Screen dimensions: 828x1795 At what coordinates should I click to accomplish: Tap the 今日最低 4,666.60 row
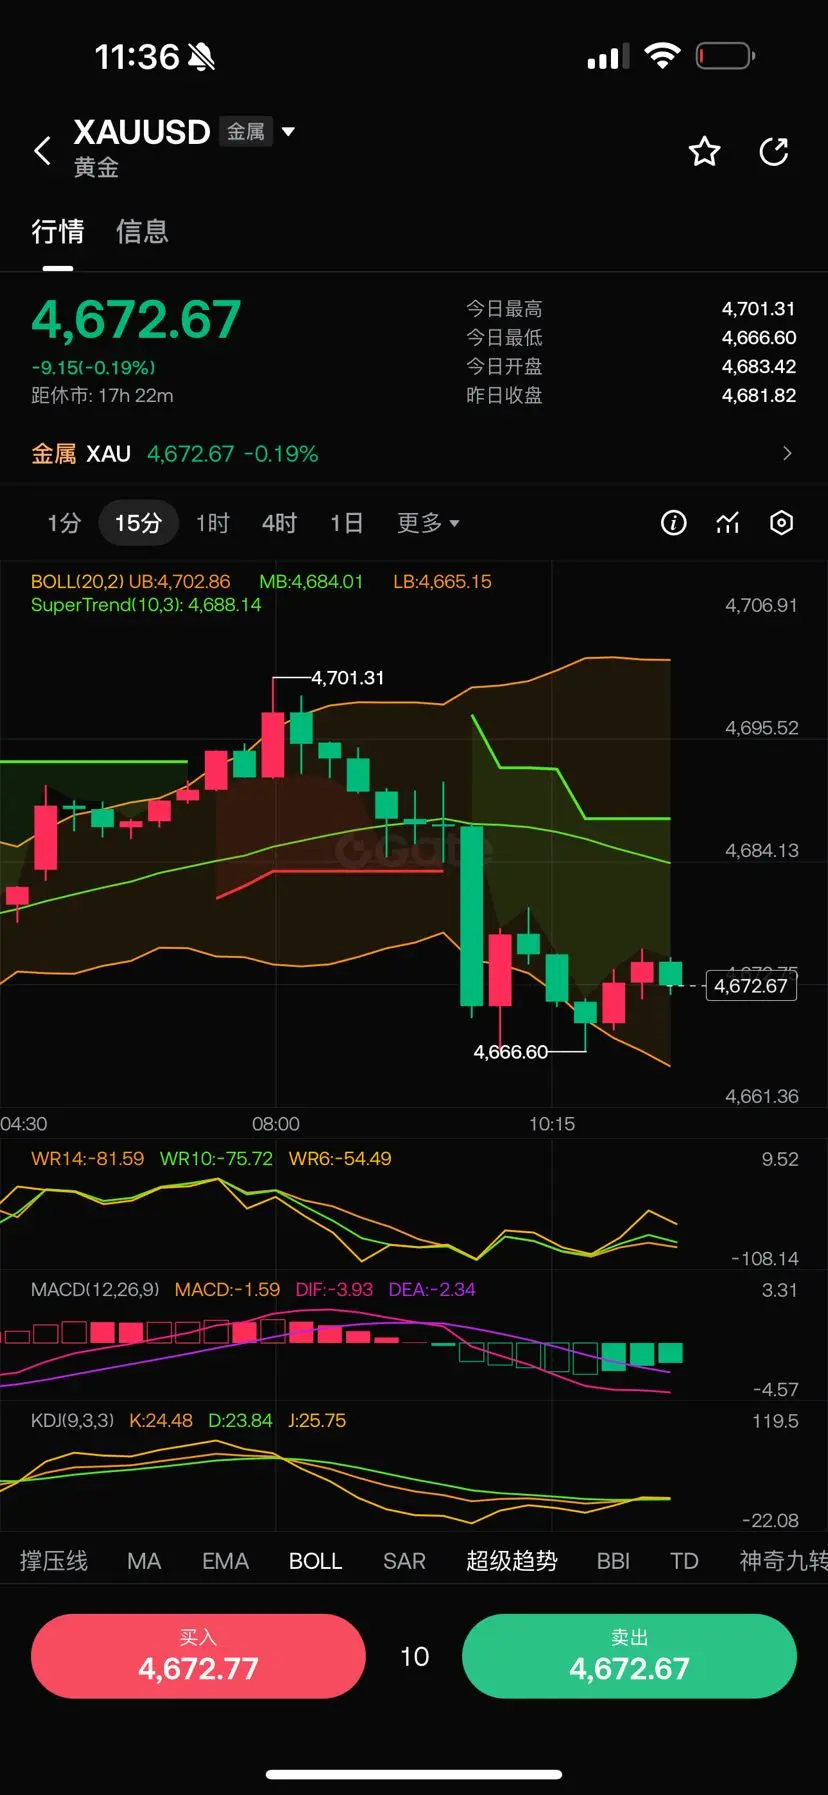631,338
